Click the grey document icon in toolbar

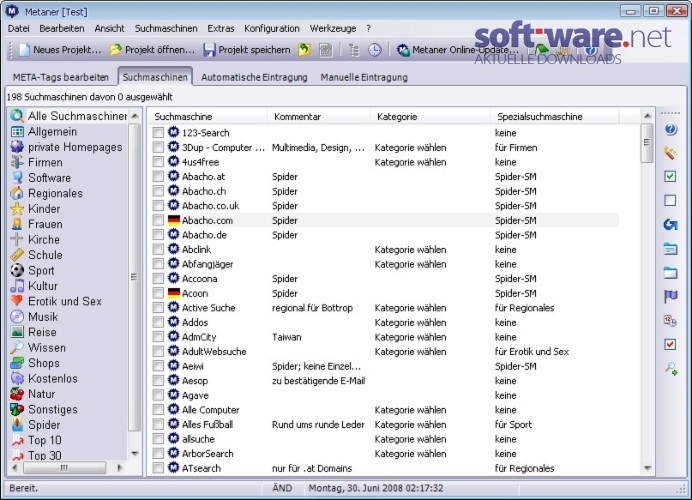coord(326,50)
